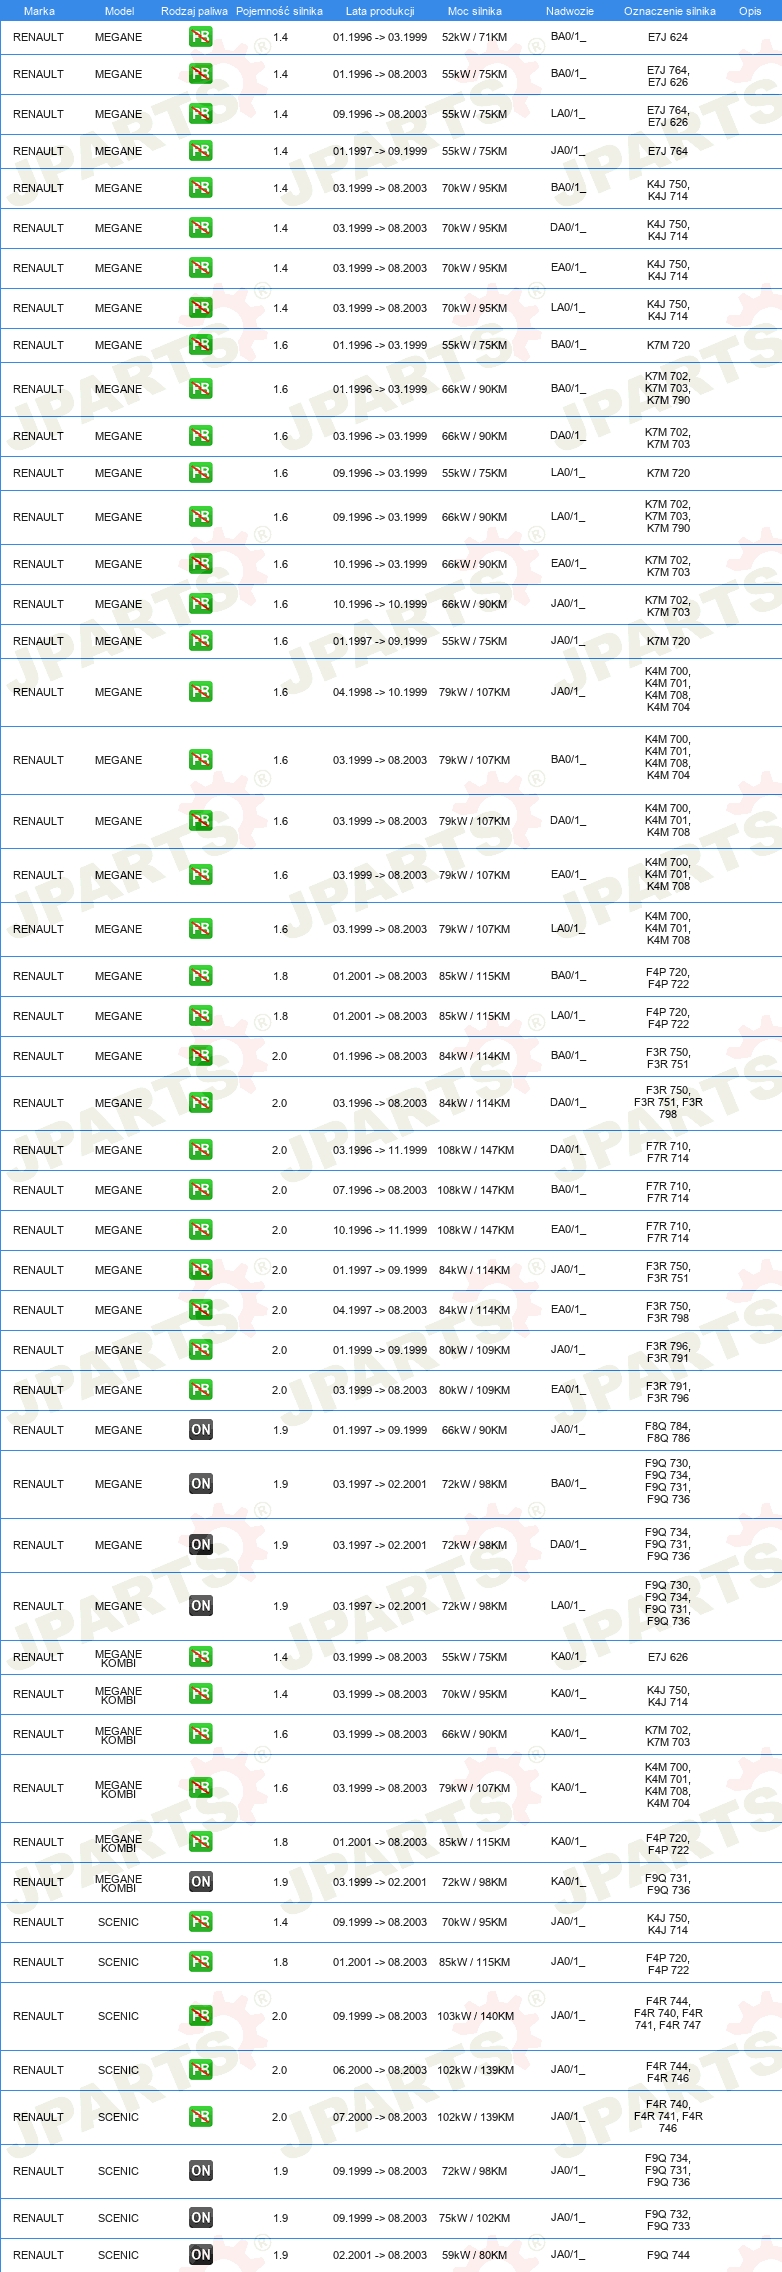Select the engine code cell F9Q 732, F9Q 733
This screenshot has height=2272, width=782.
(668, 2218)
